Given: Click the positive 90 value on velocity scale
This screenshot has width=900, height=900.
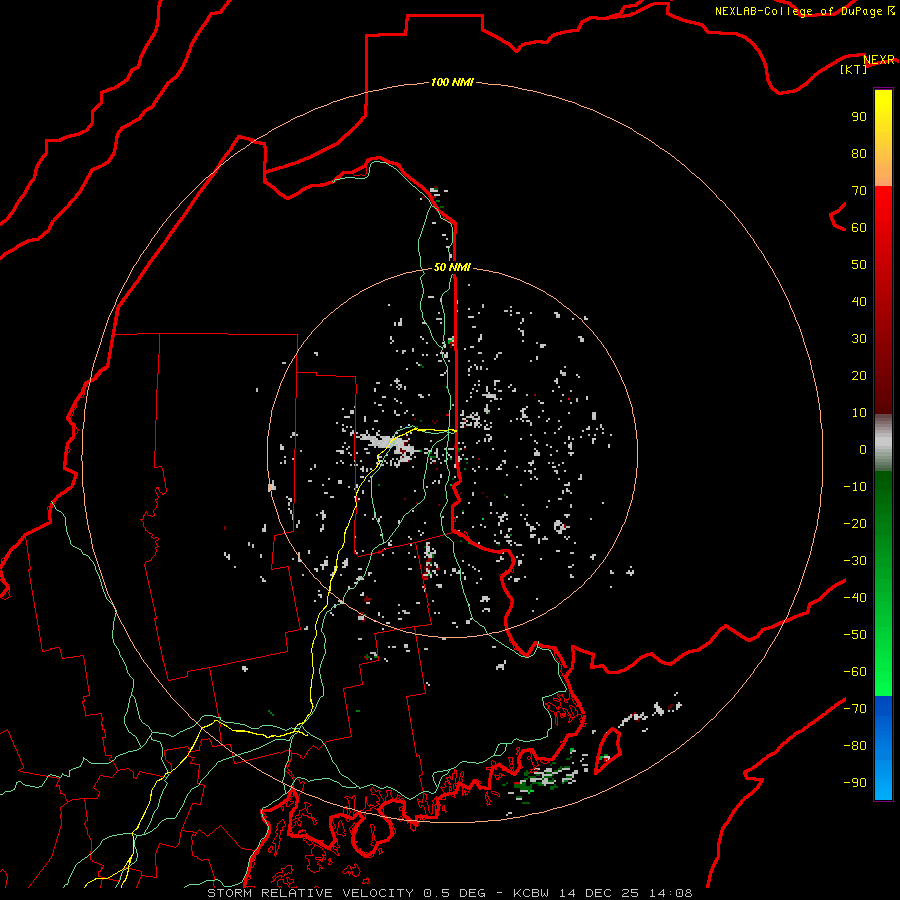Looking at the screenshot, I should 859,117.
